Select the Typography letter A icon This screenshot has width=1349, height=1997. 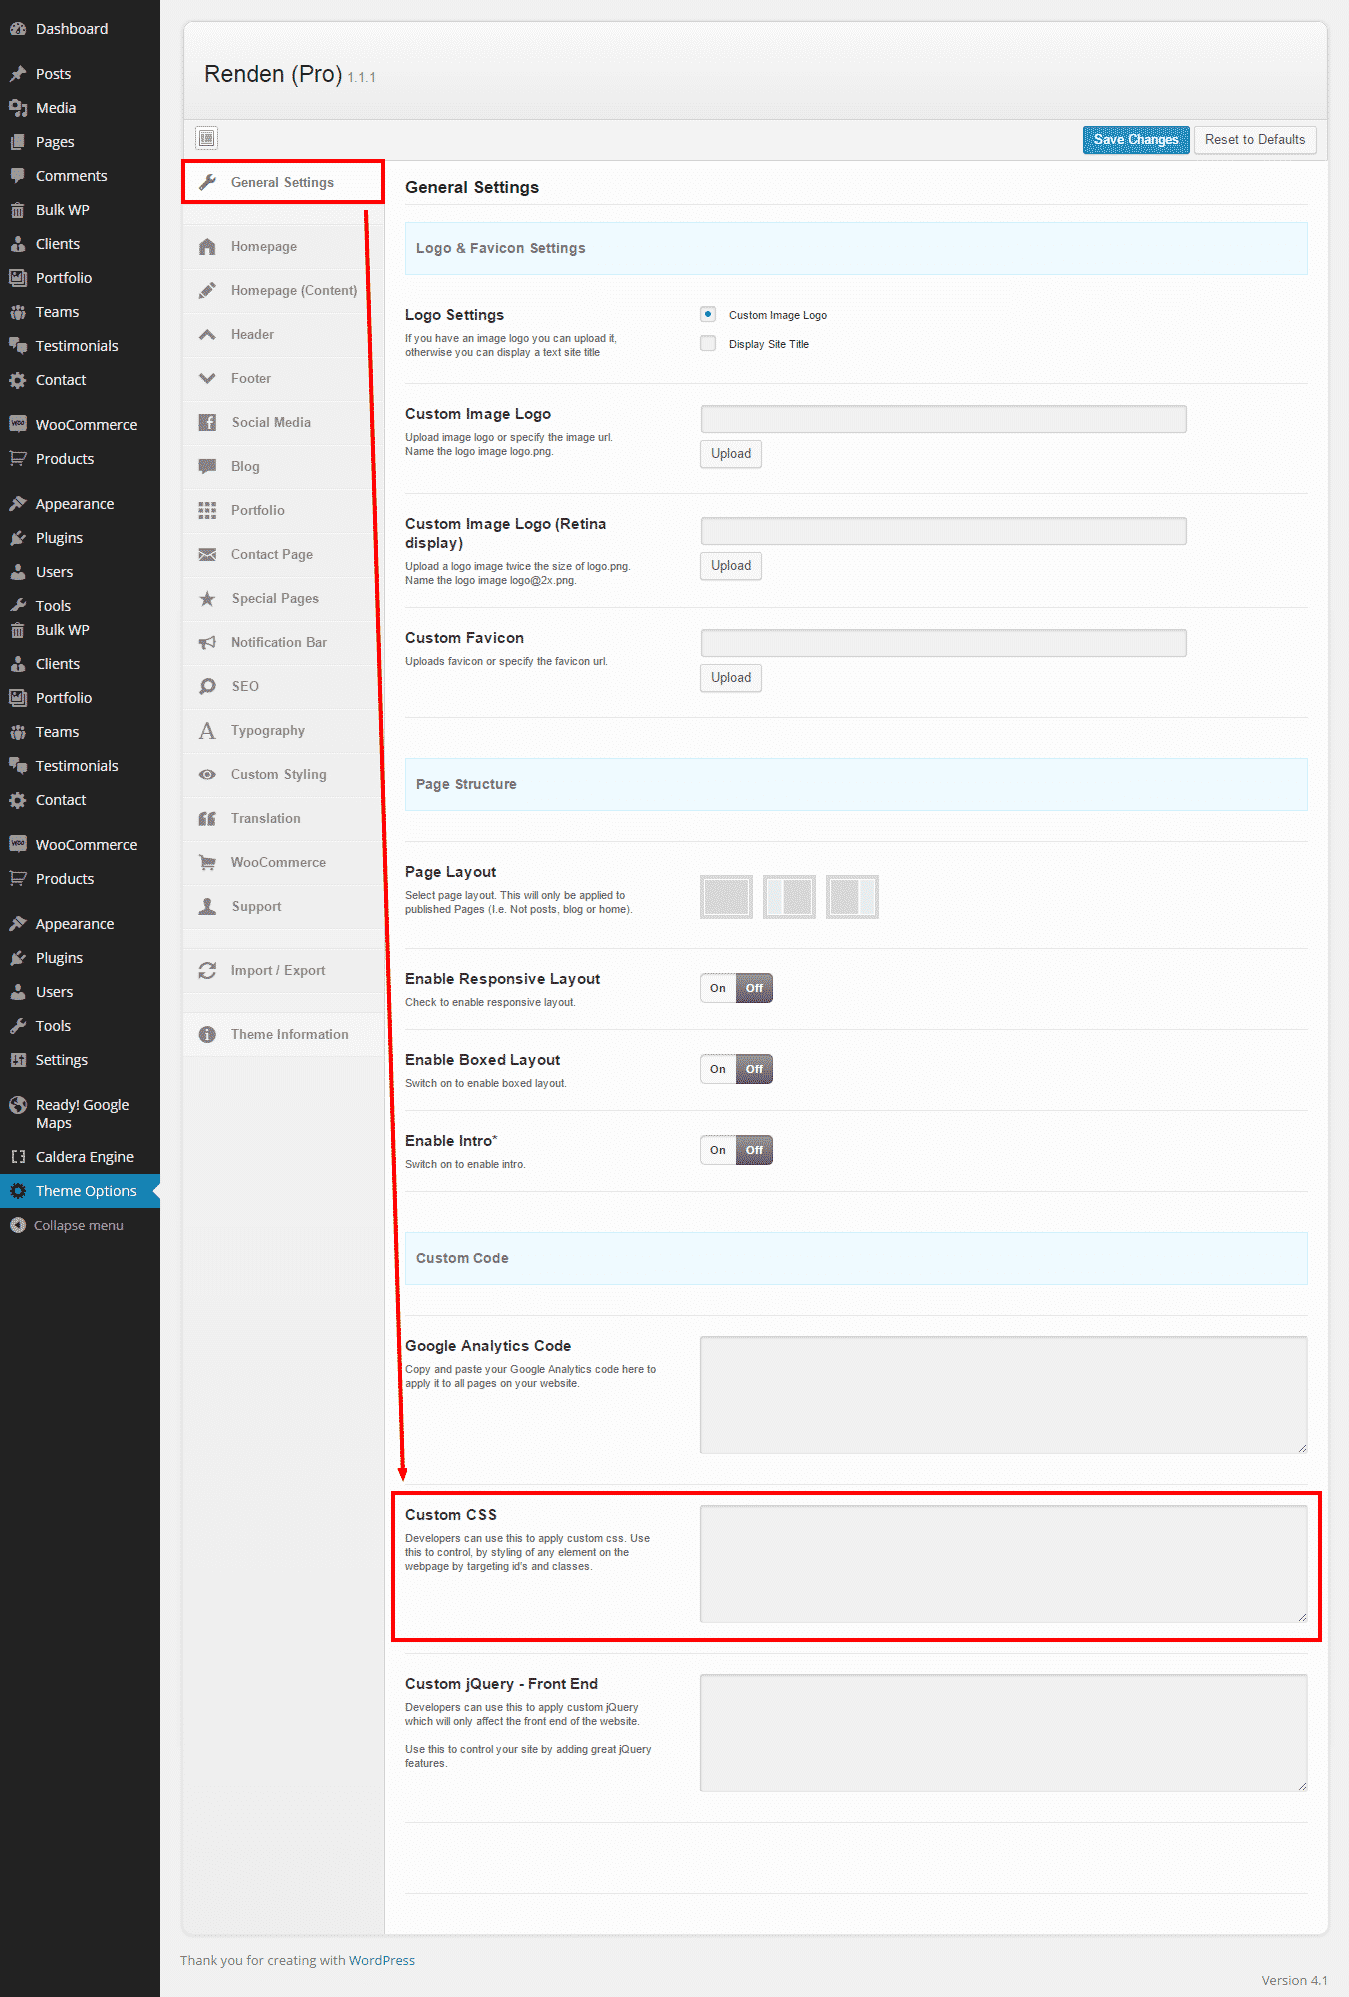pyautogui.click(x=207, y=731)
